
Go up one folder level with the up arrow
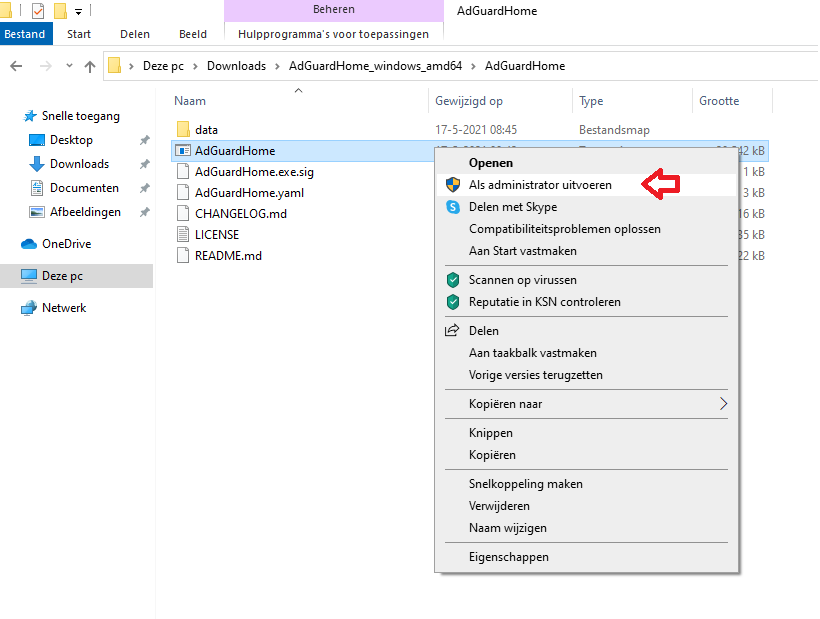coord(90,66)
